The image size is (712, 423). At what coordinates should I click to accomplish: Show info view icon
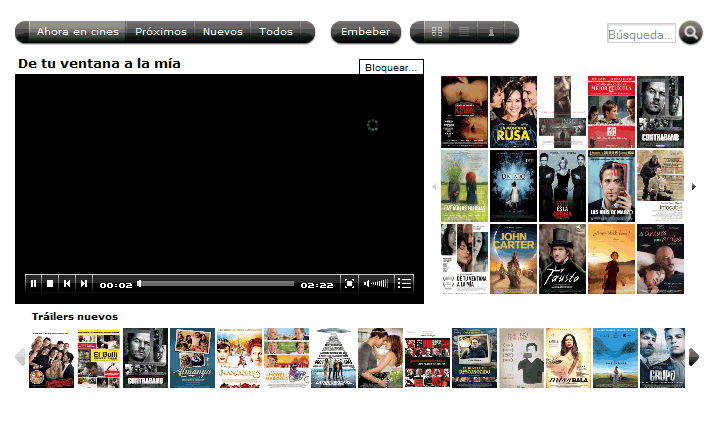(491, 31)
